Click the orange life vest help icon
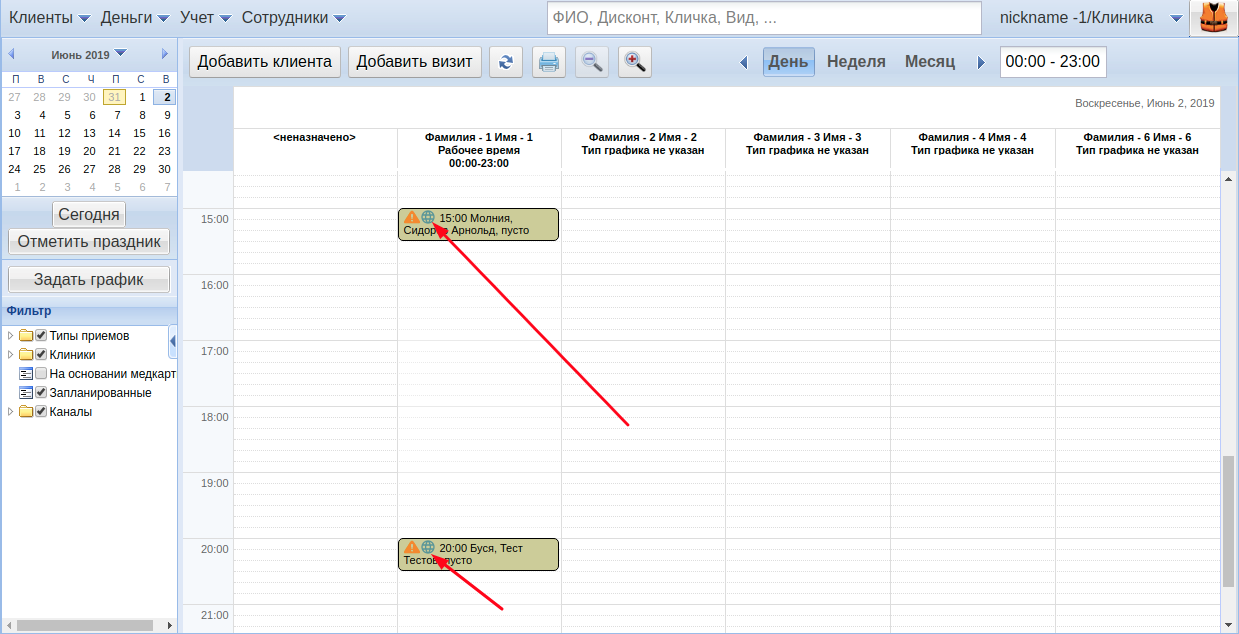Image resolution: width=1239 pixels, height=634 pixels. [x=1213, y=18]
